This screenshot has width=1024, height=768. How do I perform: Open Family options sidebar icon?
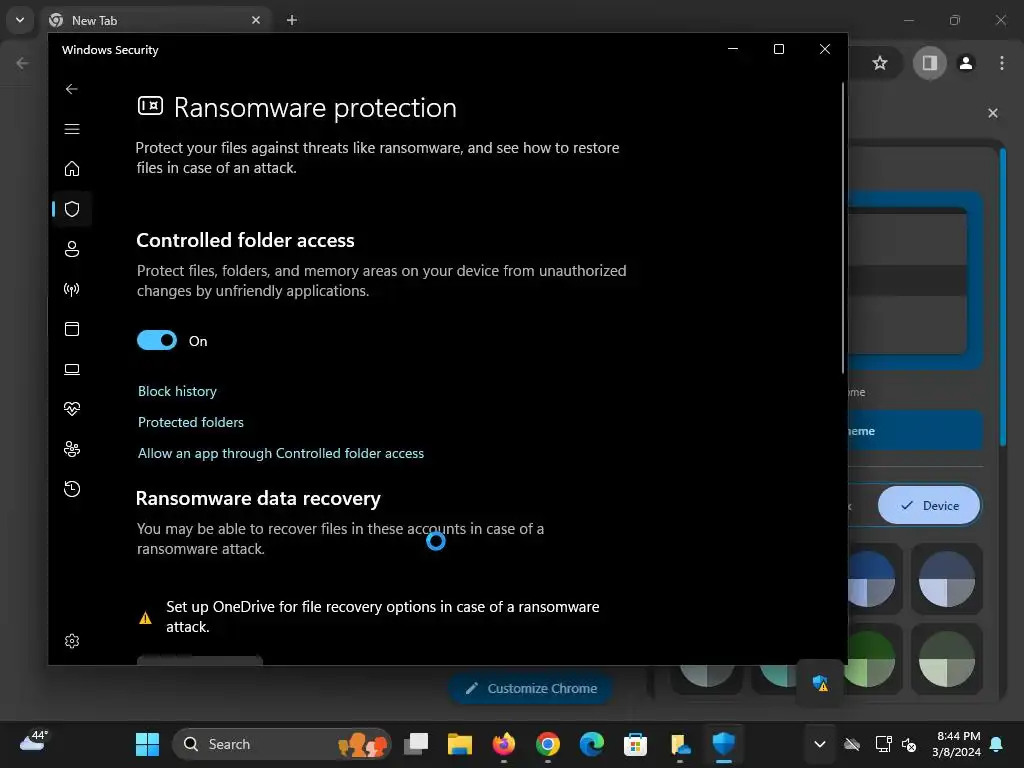72,449
